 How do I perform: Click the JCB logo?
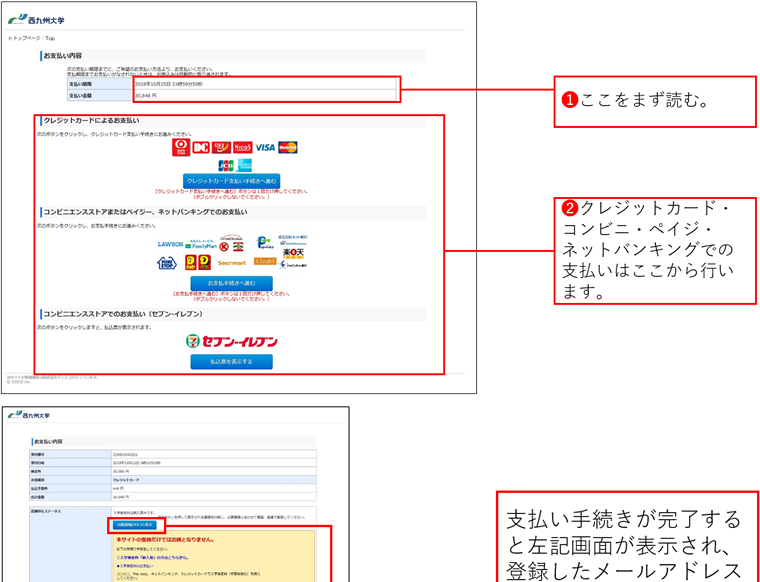(226, 165)
